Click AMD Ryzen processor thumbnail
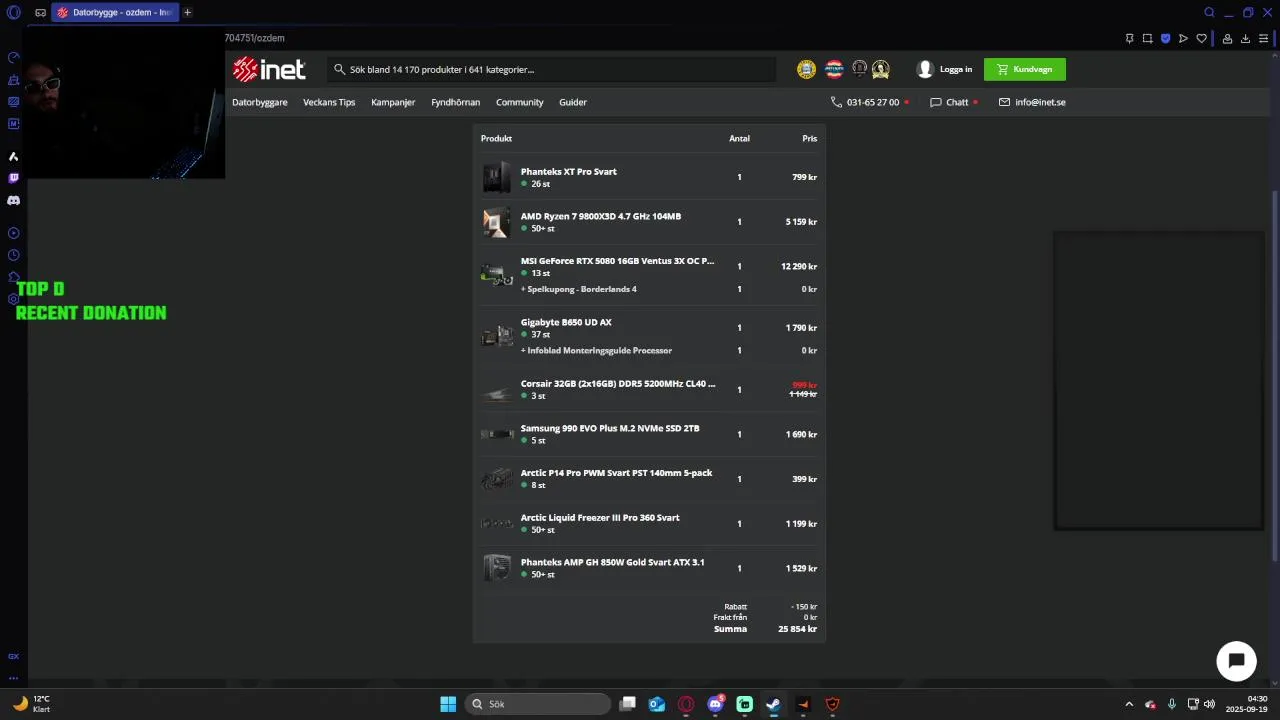This screenshot has width=1280, height=720. pyautogui.click(x=496, y=222)
